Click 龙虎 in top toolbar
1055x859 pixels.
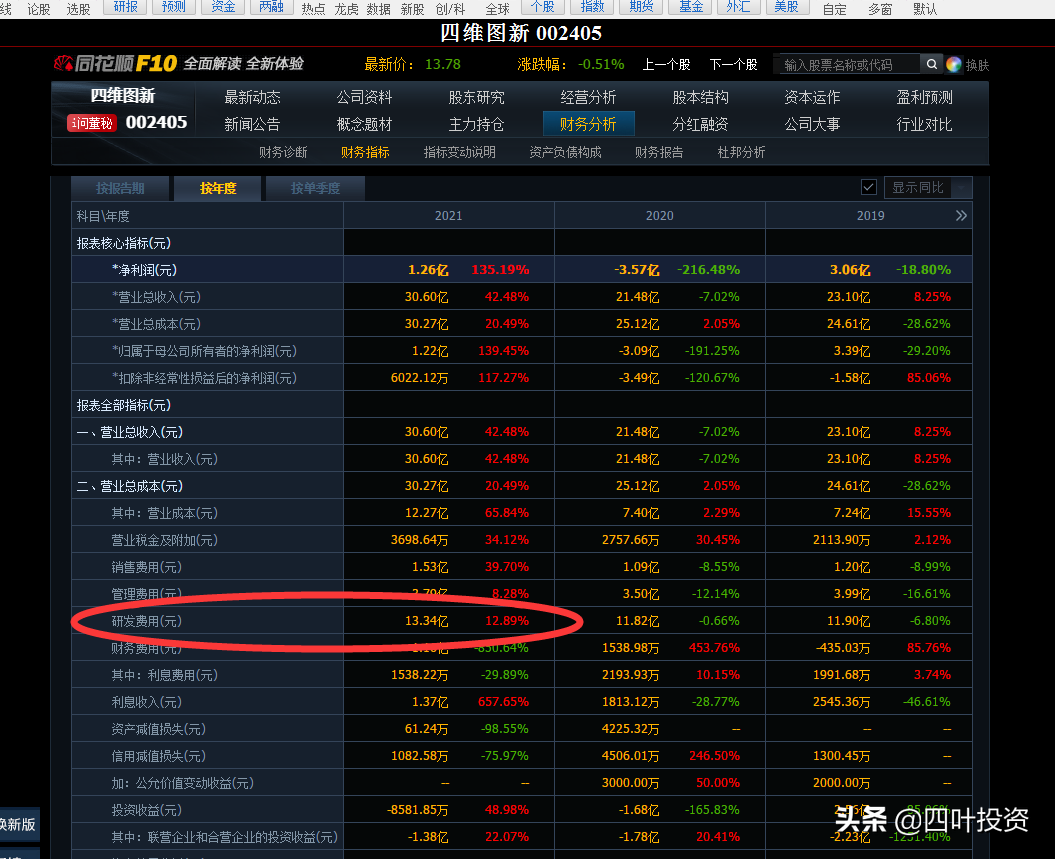[347, 9]
